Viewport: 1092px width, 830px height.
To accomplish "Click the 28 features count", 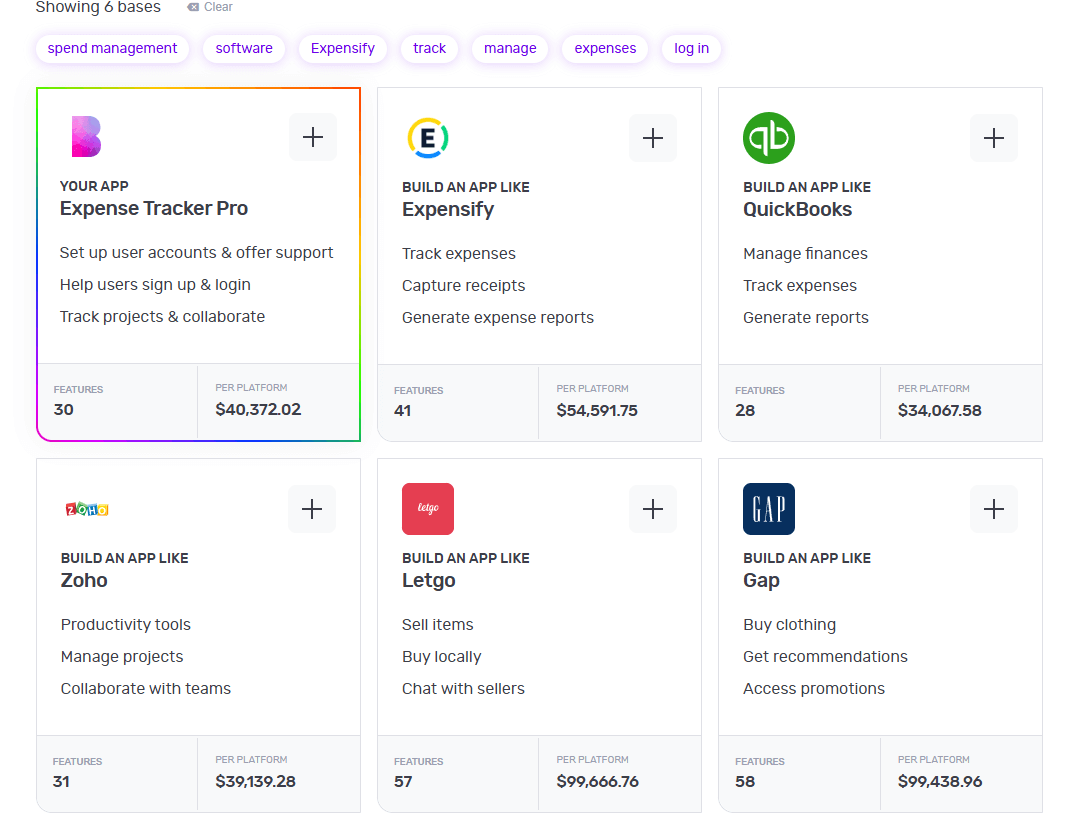I will tap(745, 411).
